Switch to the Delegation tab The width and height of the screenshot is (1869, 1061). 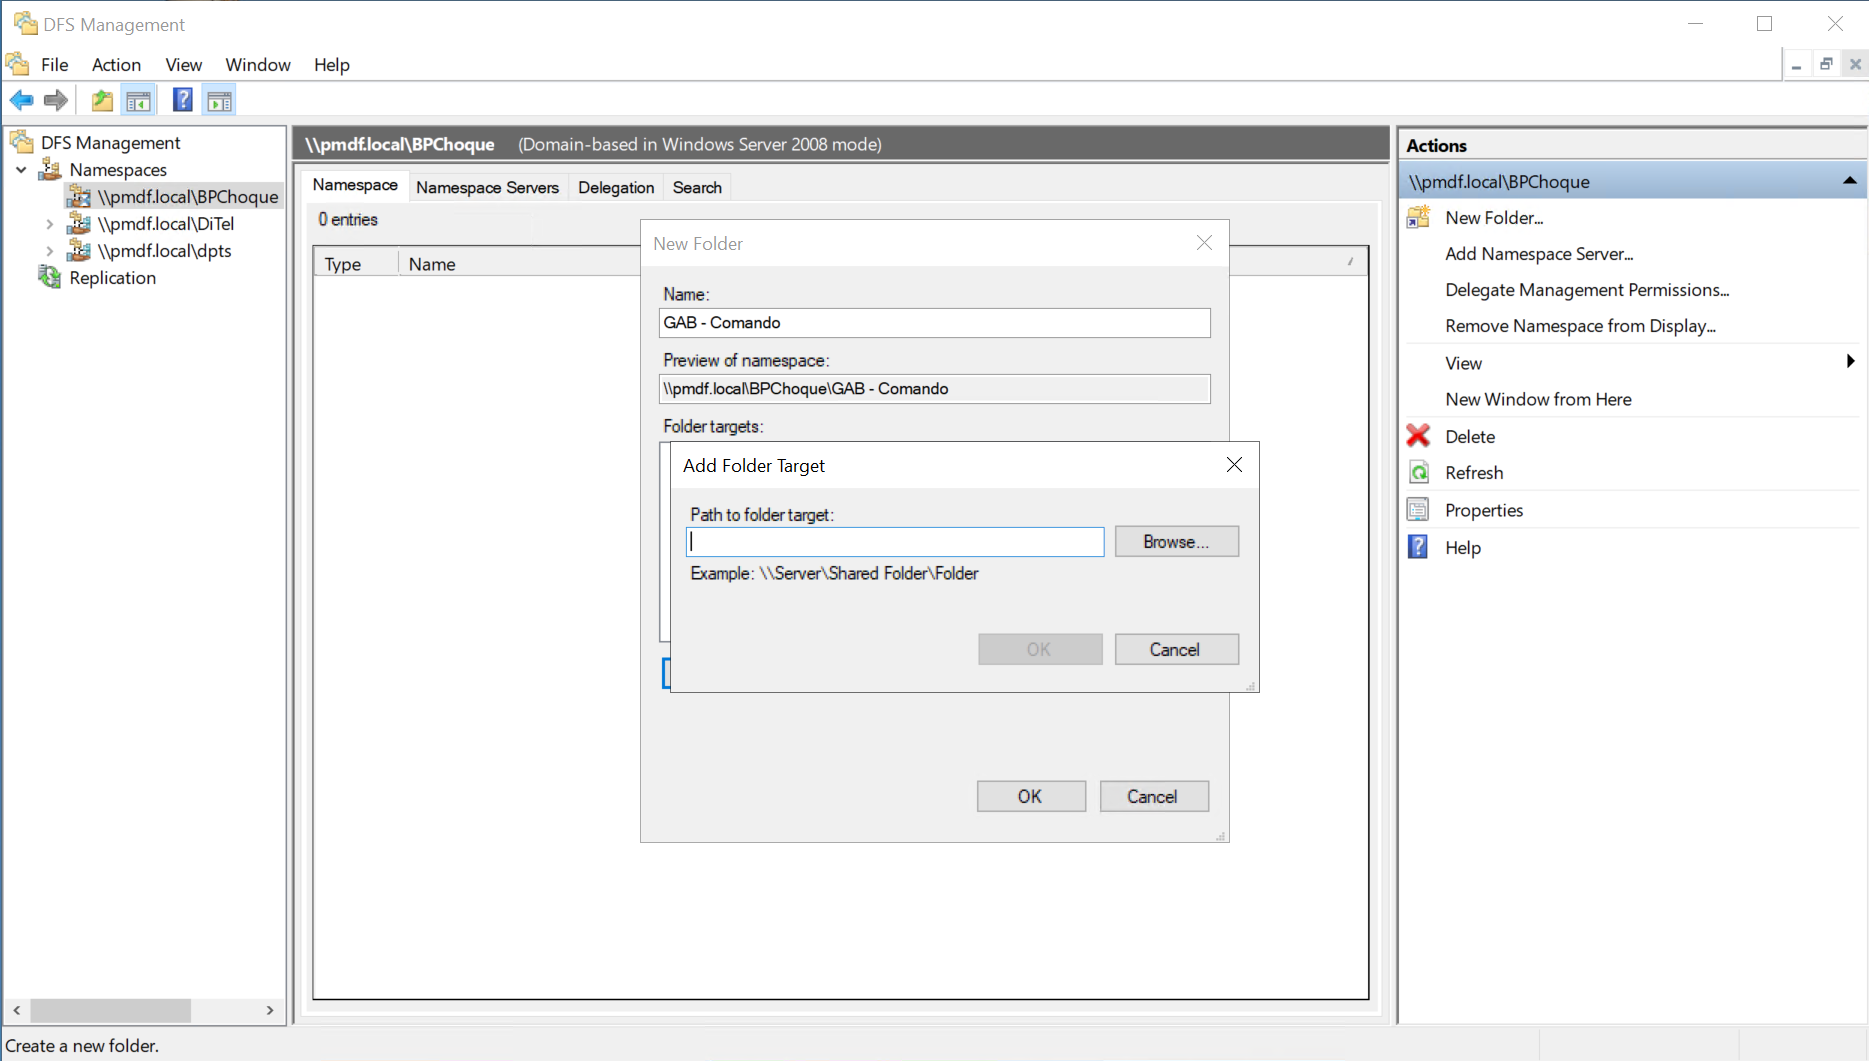click(x=615, y=187)
